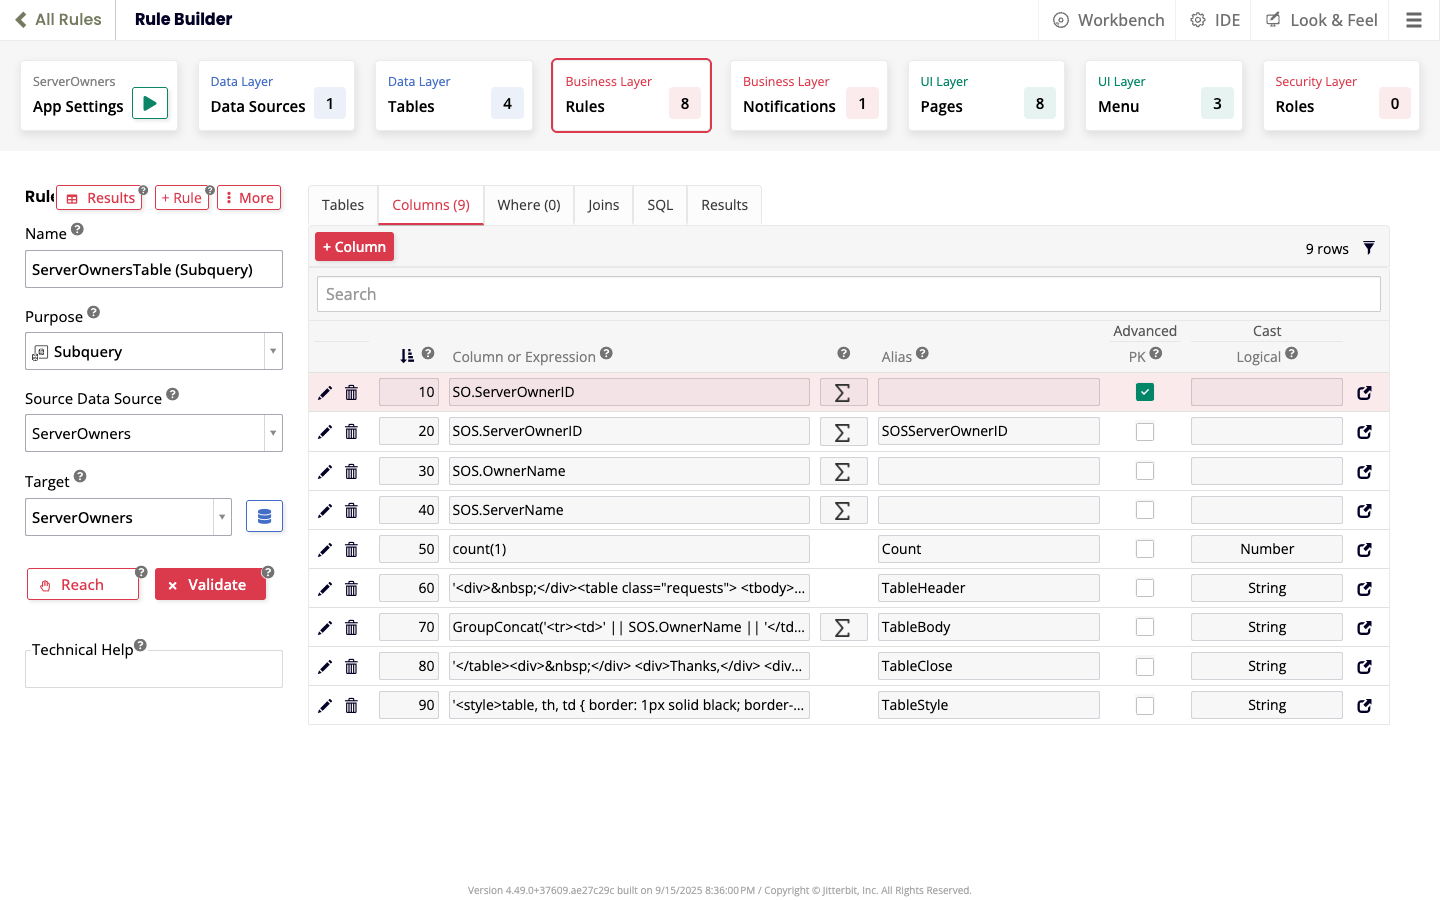Expand the Target ServerOwners dropdown
Viewport: 1440px width, 900px height.
pyautogui.click(x=221, y=517)
